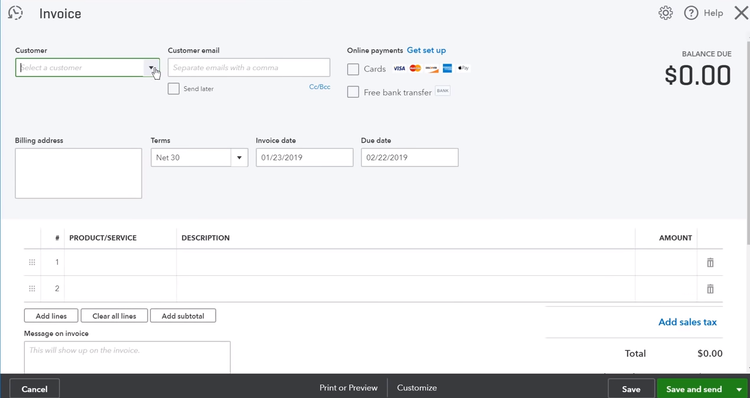Viewport: 750px width, 398px height.
Task: Expand the customer dropdown arrow
Action: [x=151, y=68]
